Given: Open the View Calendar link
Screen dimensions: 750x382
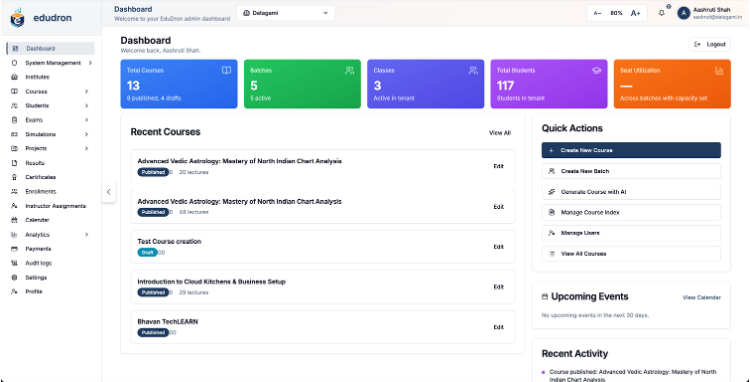Looking at the screenshot, I should click(701, 297).
